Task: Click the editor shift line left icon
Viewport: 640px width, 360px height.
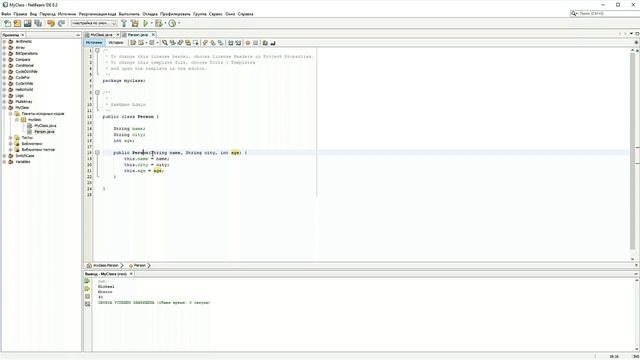Action: pyautogui.click(x=230, y=43)
